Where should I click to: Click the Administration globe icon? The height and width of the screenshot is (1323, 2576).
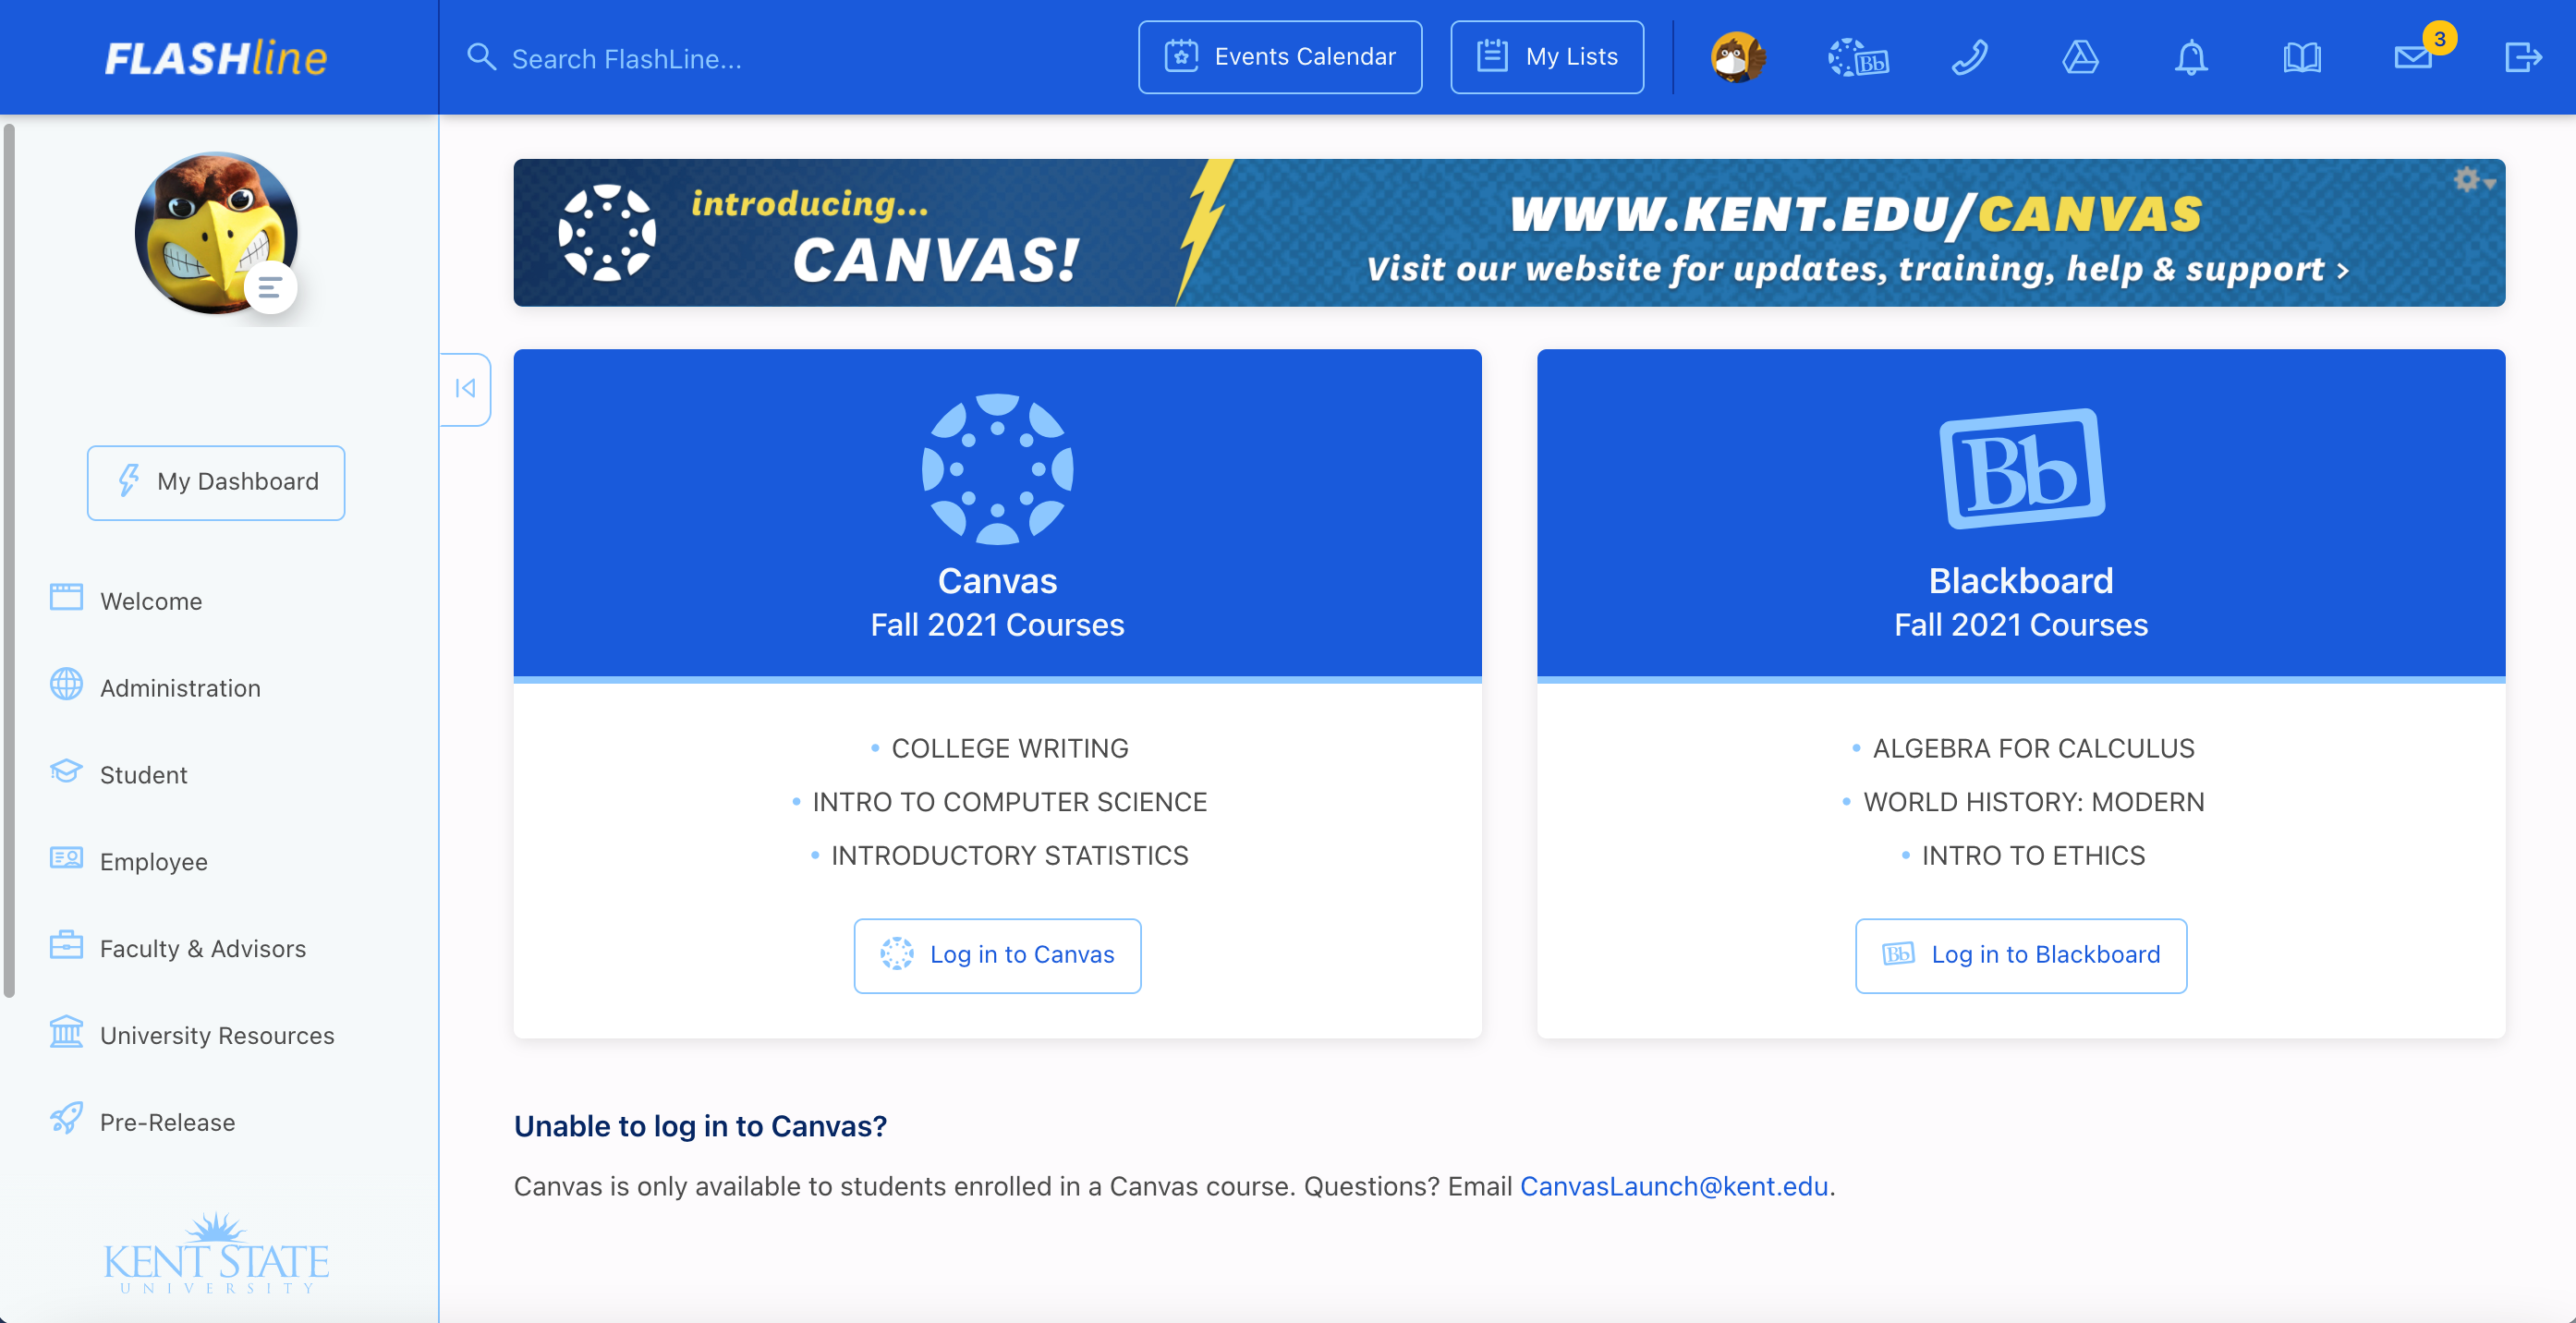coord(66,684)
